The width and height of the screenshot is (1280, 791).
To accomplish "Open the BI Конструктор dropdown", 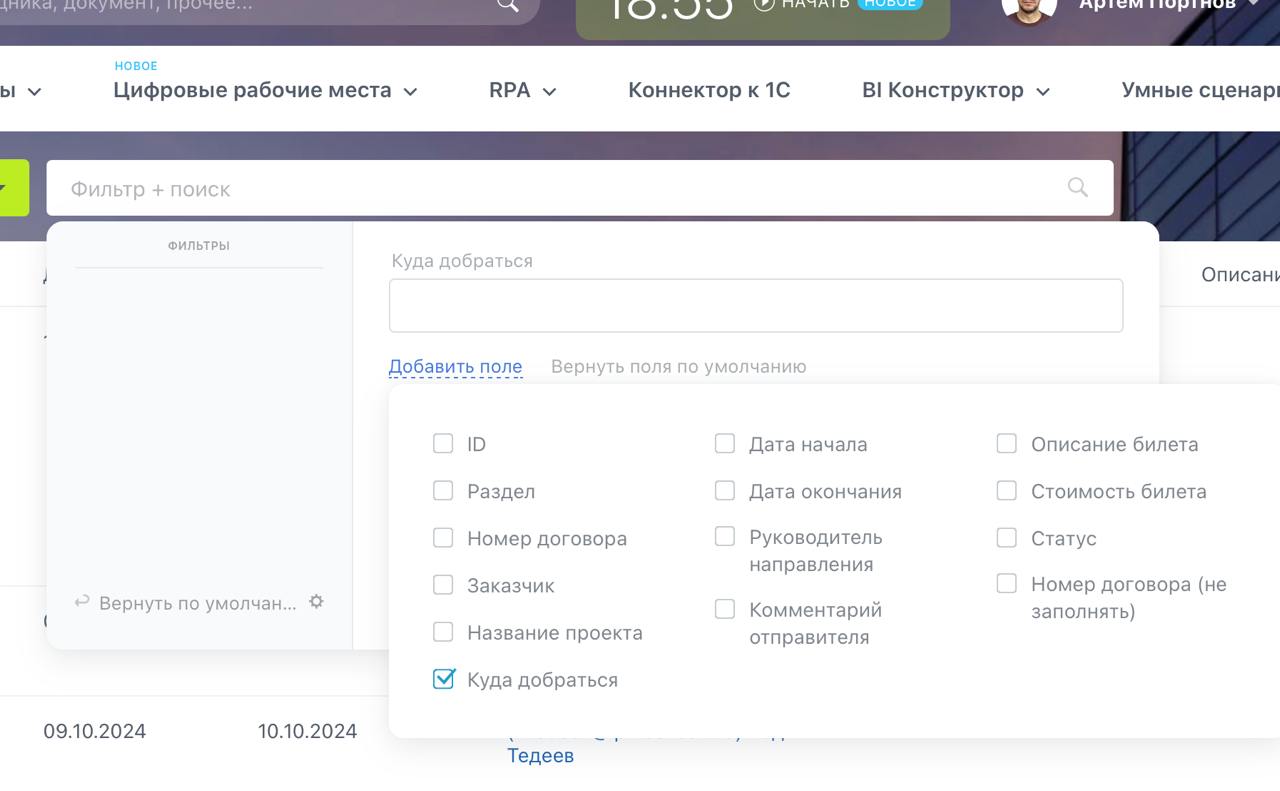I will pyautogui.click(x=955, y=90).
